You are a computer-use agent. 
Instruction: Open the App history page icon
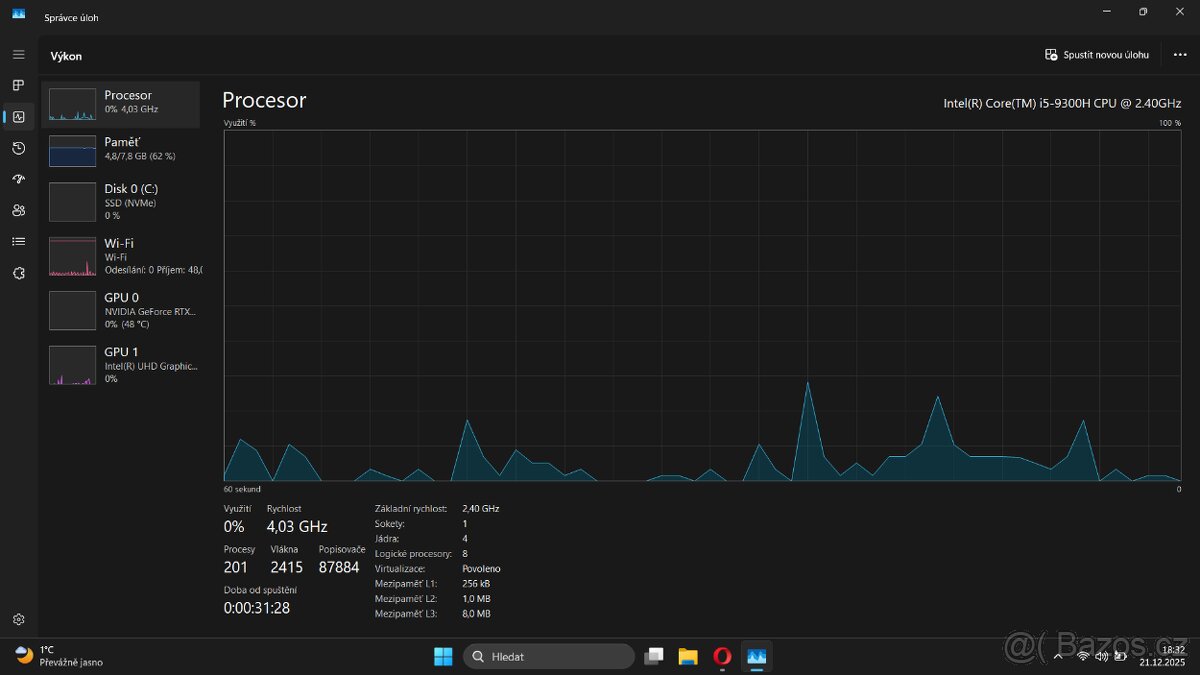point(18,148)
